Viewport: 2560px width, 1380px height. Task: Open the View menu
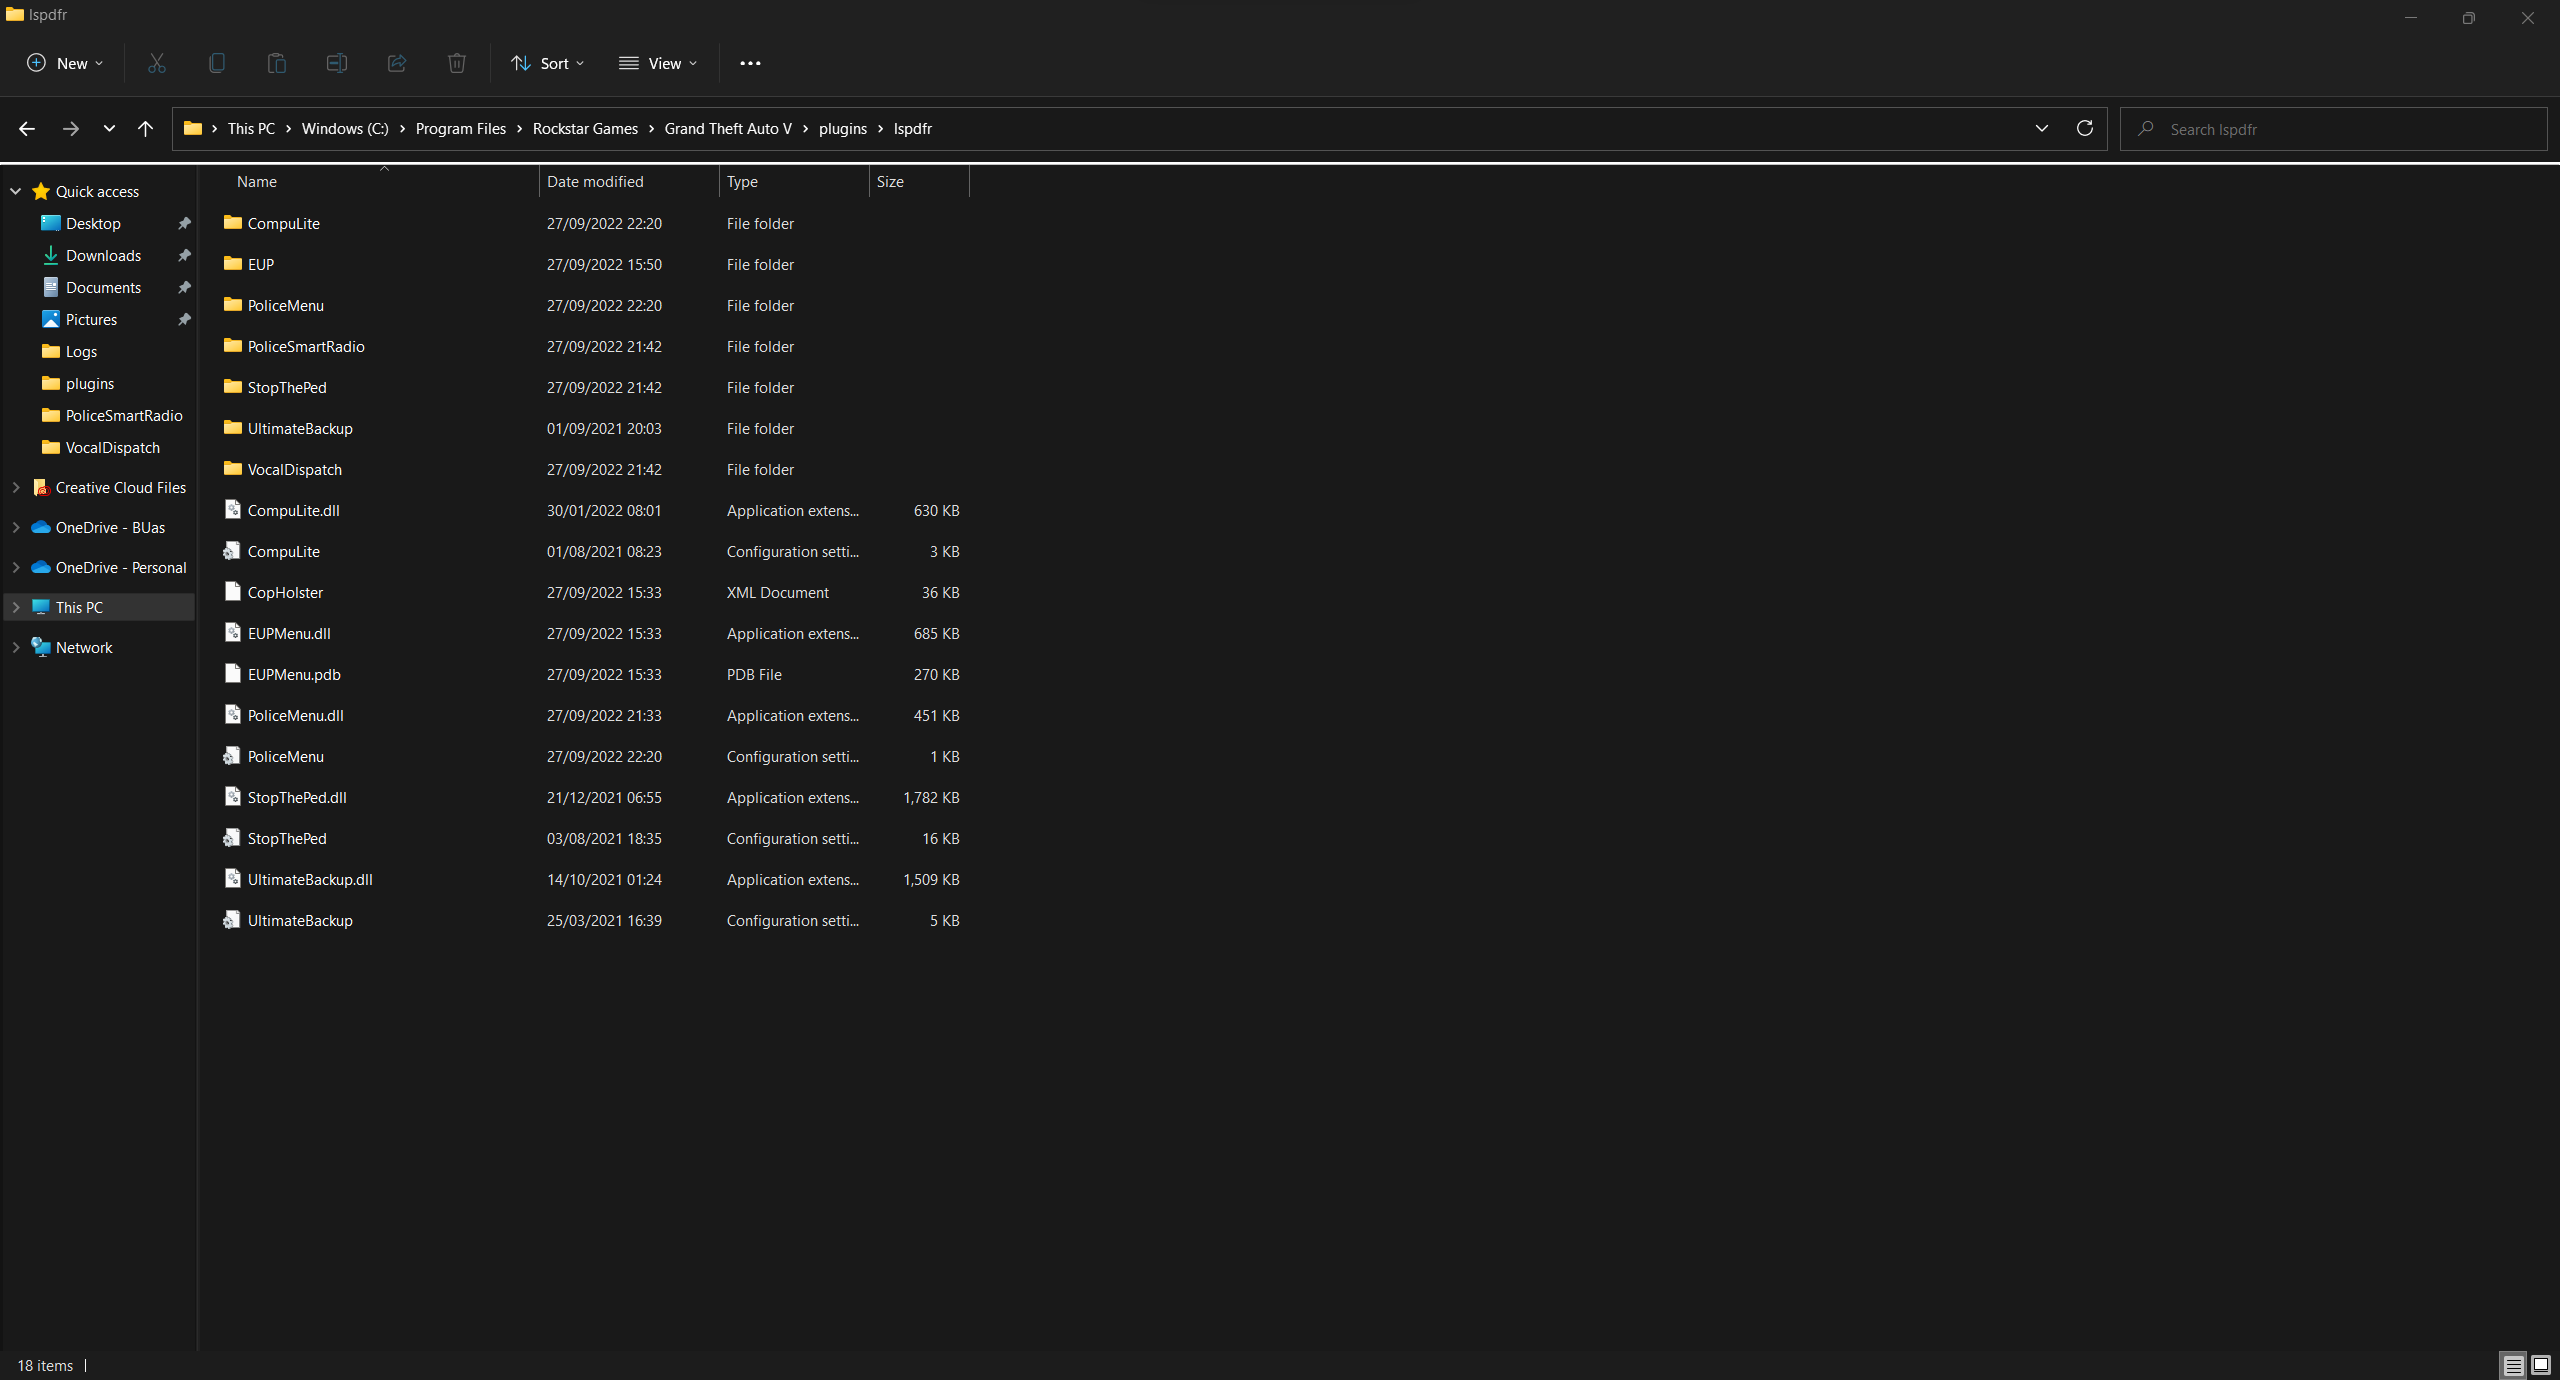658,63
